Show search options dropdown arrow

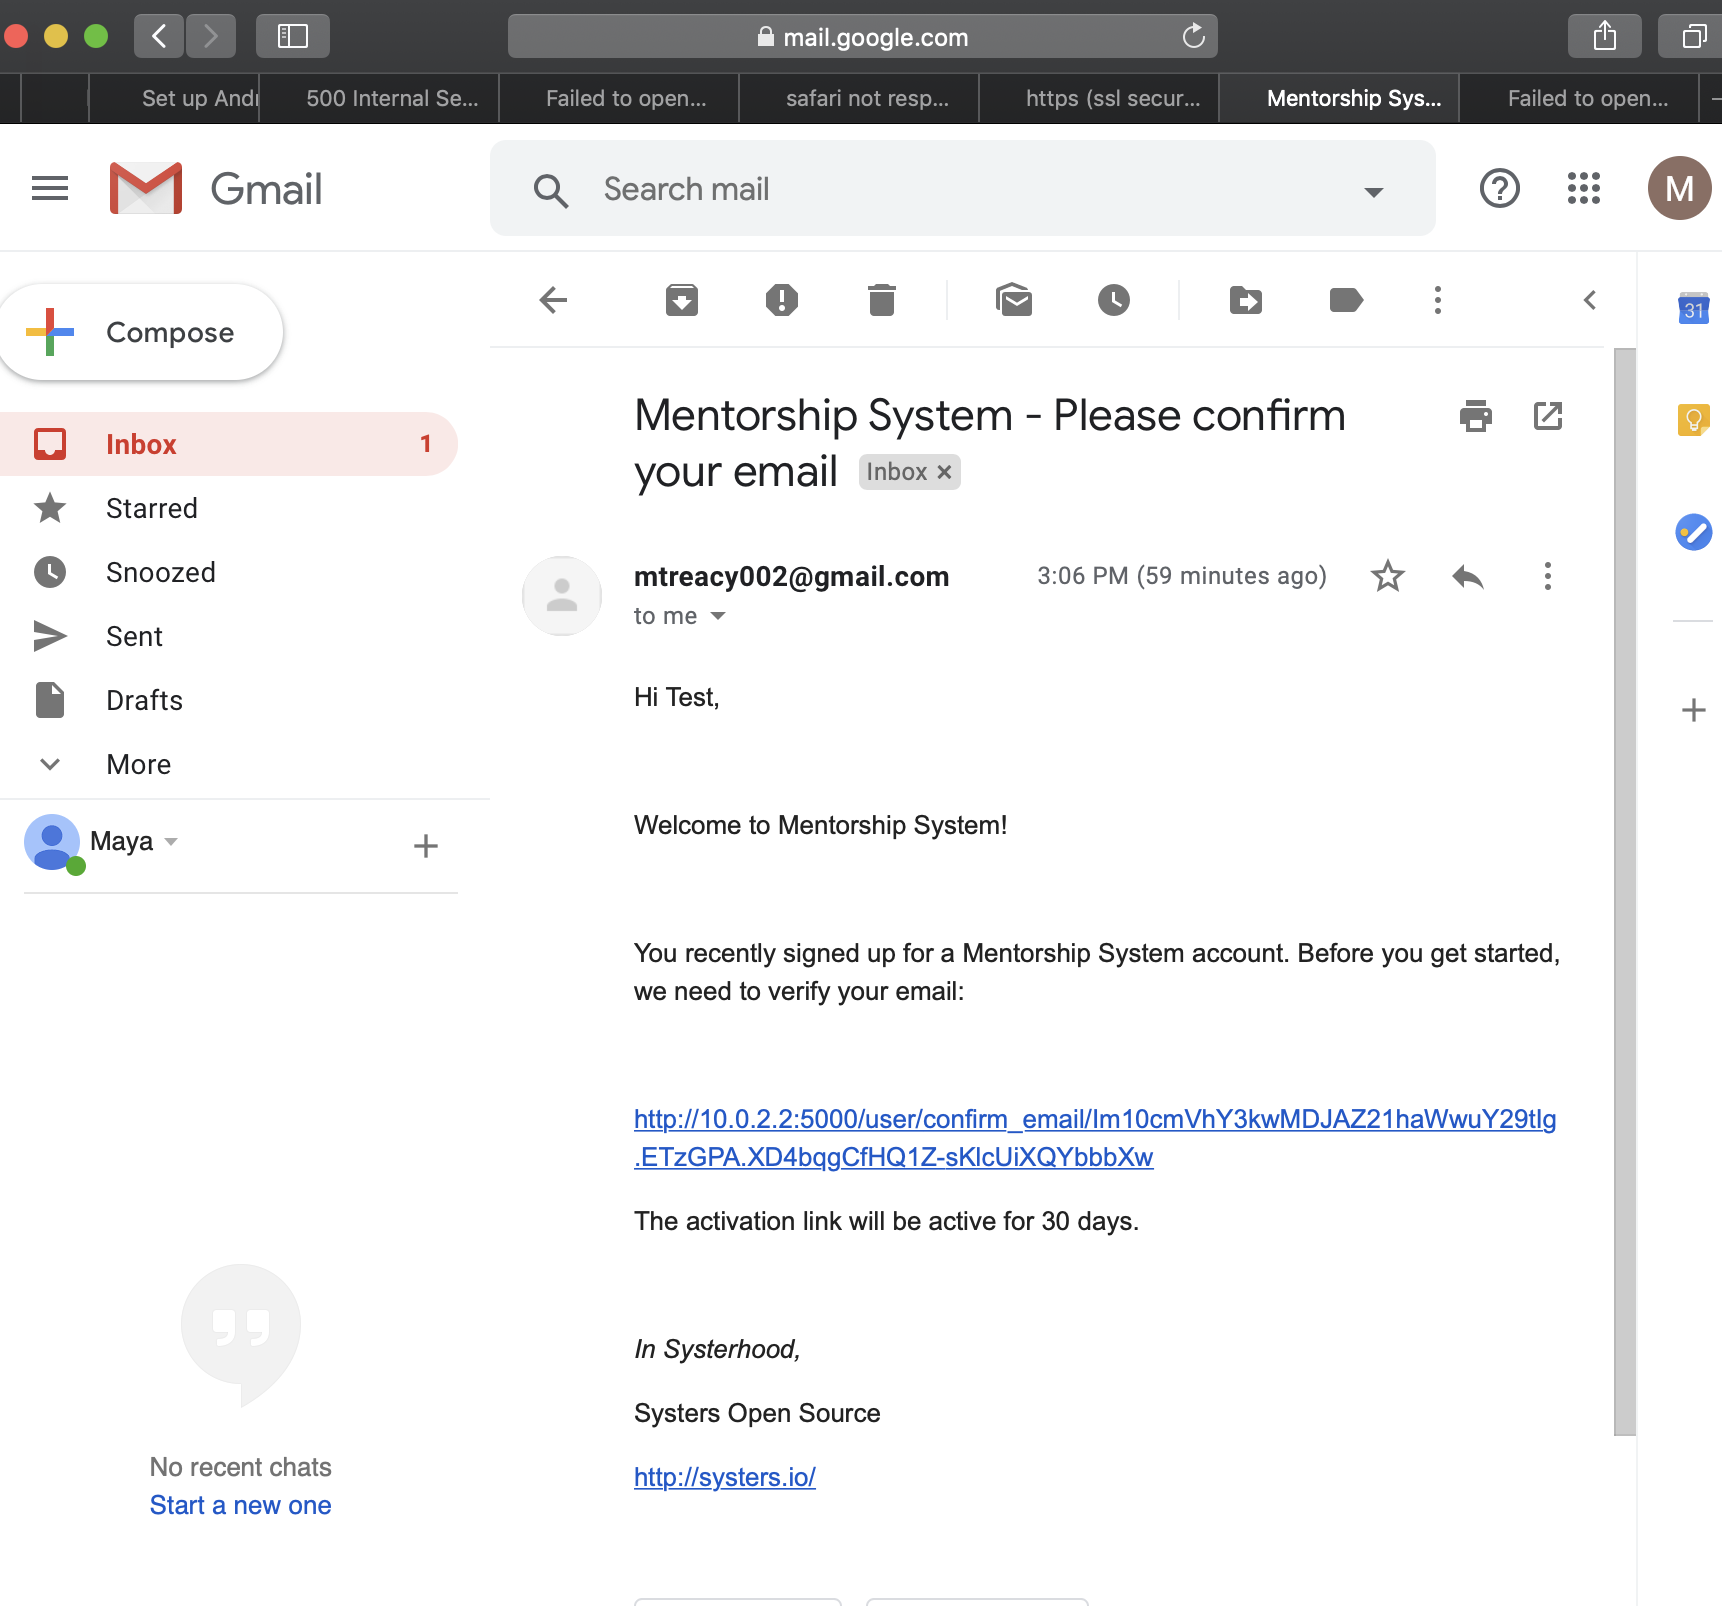click(x=1374, y=192)
